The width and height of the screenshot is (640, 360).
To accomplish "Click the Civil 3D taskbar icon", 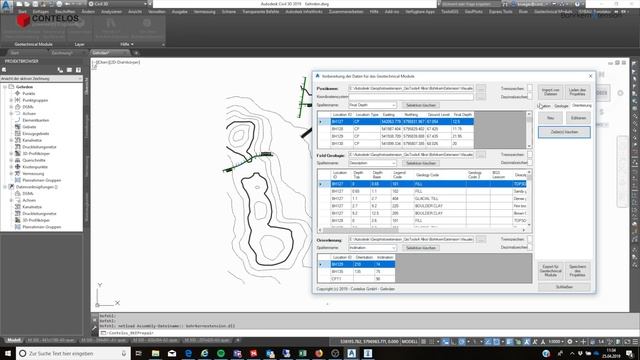I will click(x=351, y=353).
